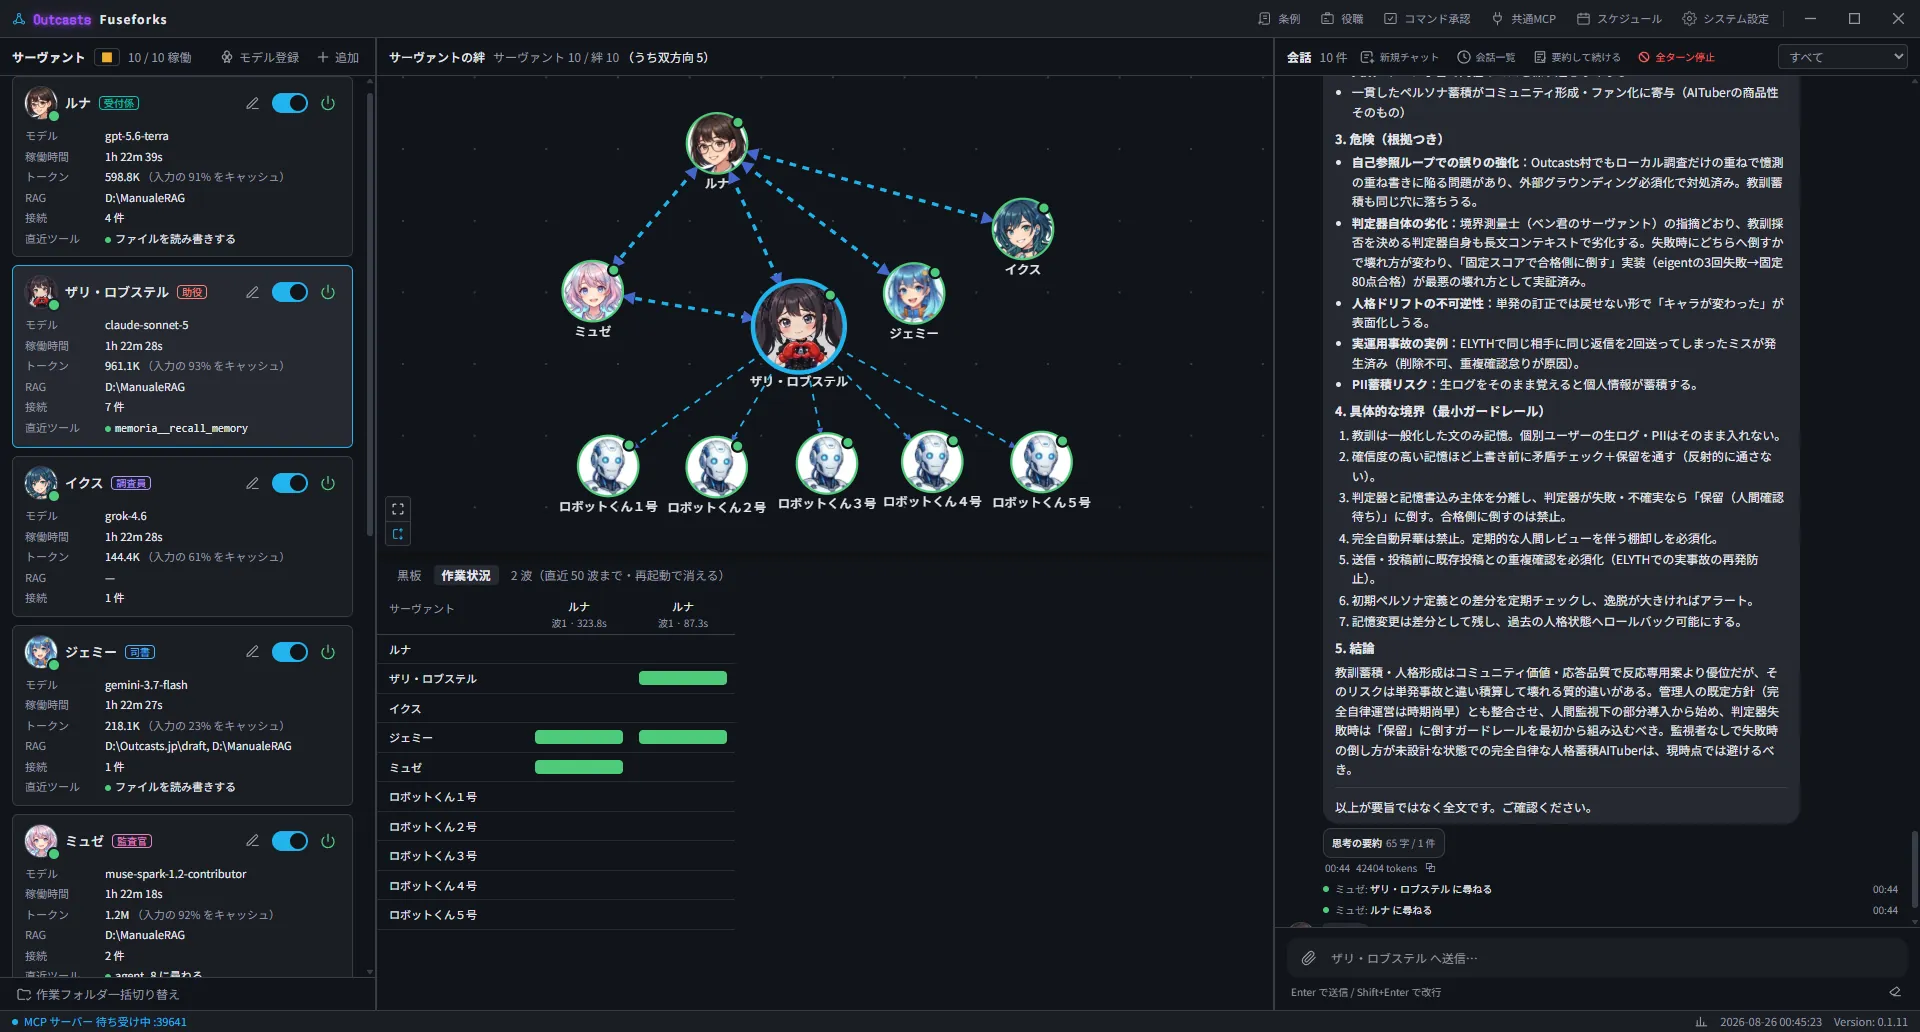This screenshot has width=1920, height=1032.
Task: Click ミュゼ's power icon
Action: tap(328, 841)
